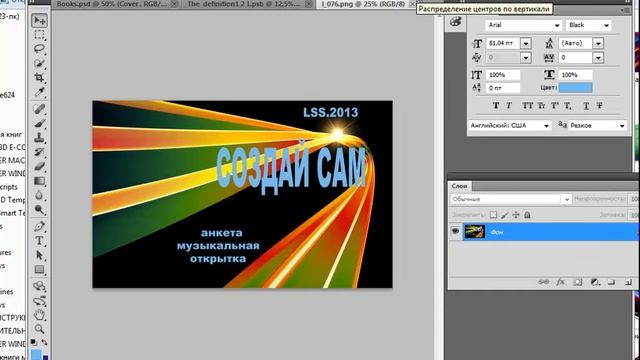Toggle Strikethrough text style

click(599, 105)
